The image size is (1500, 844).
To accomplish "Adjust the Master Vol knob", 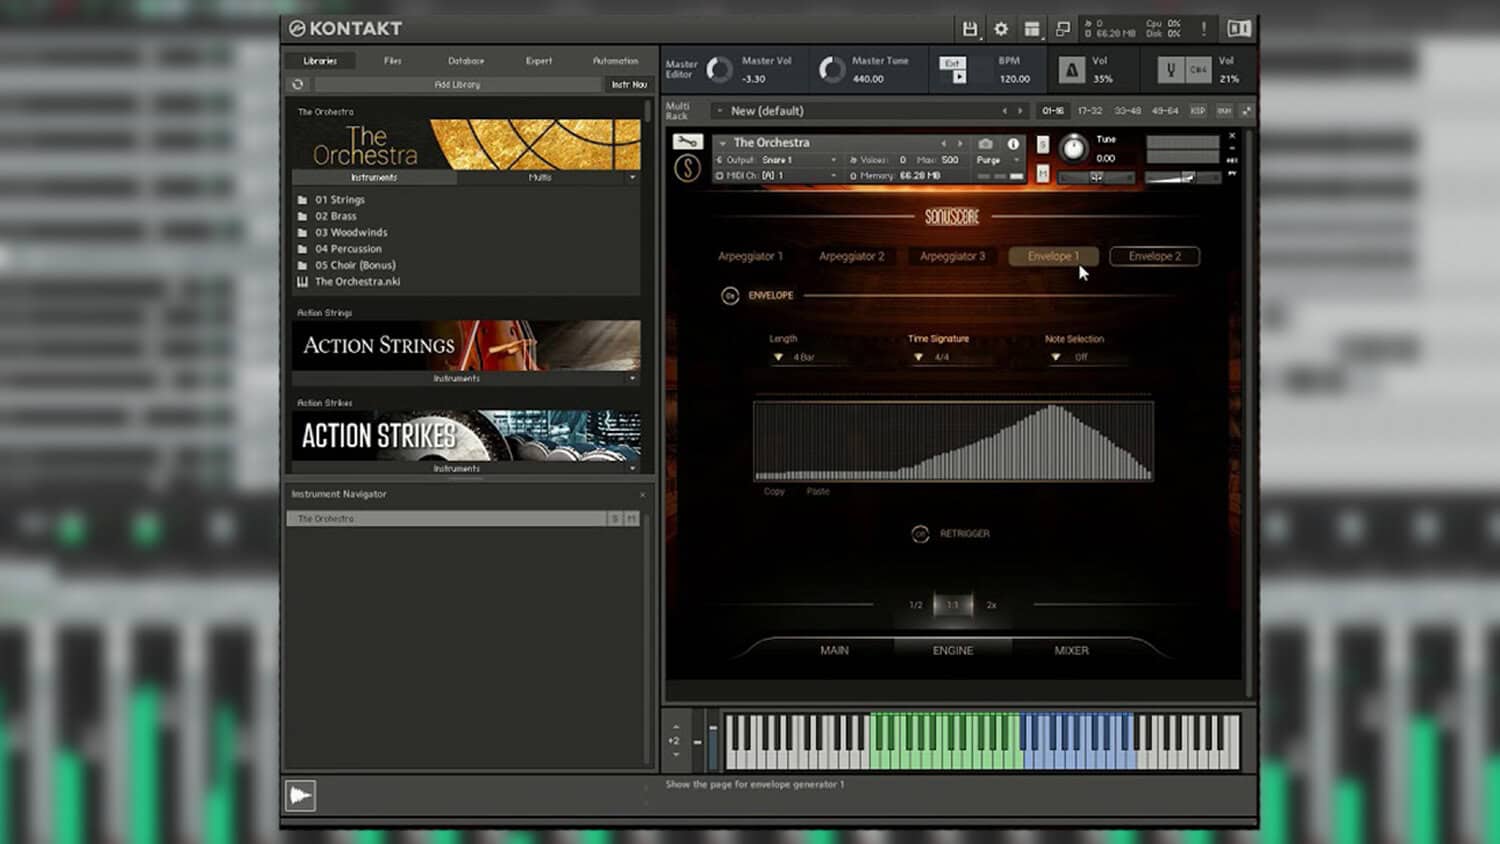I will coord(719,70).
